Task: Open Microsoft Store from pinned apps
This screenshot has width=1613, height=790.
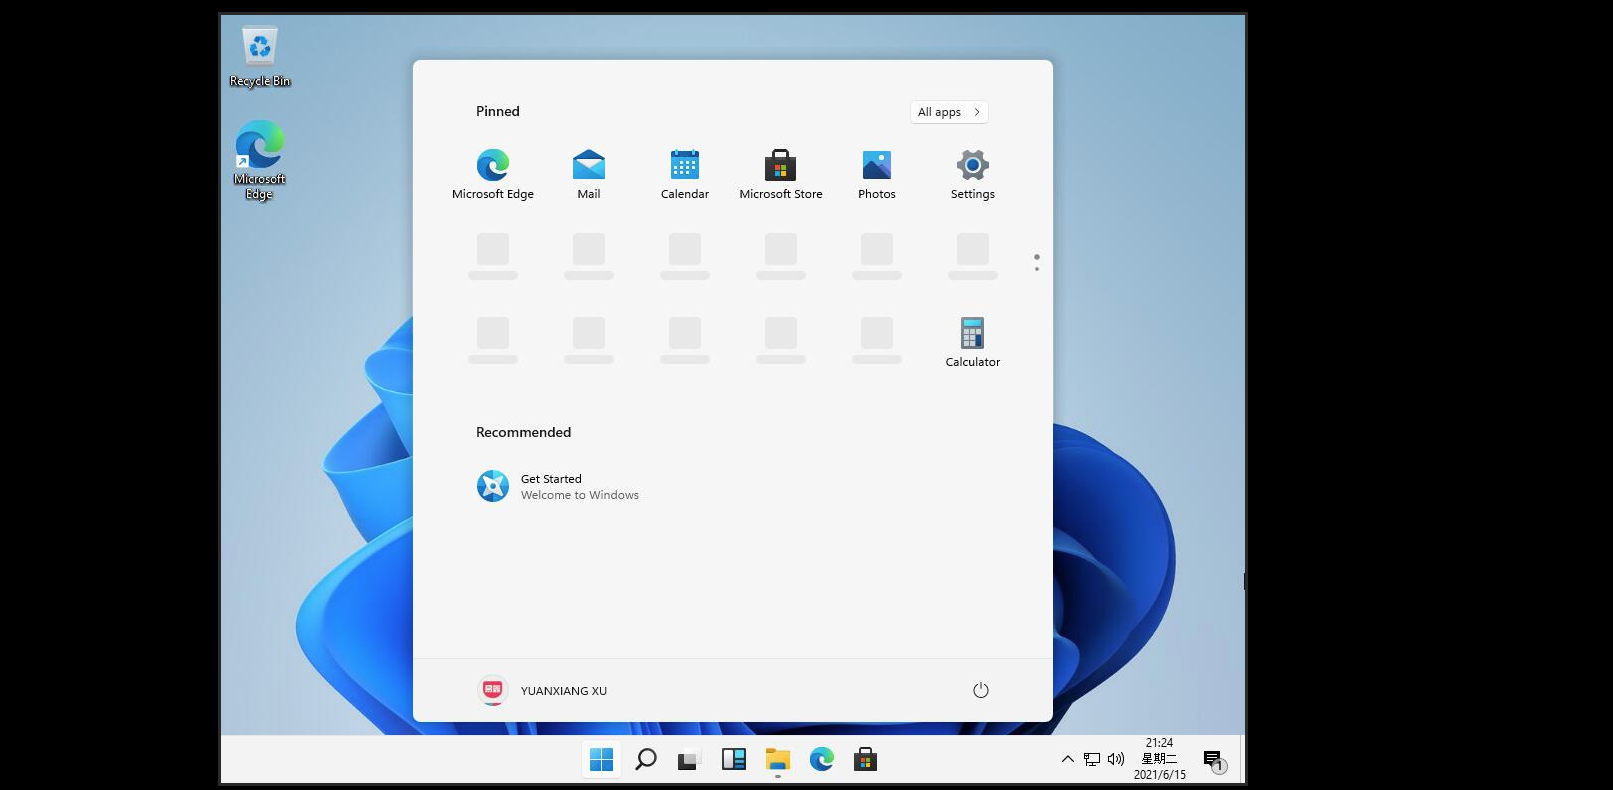Action: (781, 174)
